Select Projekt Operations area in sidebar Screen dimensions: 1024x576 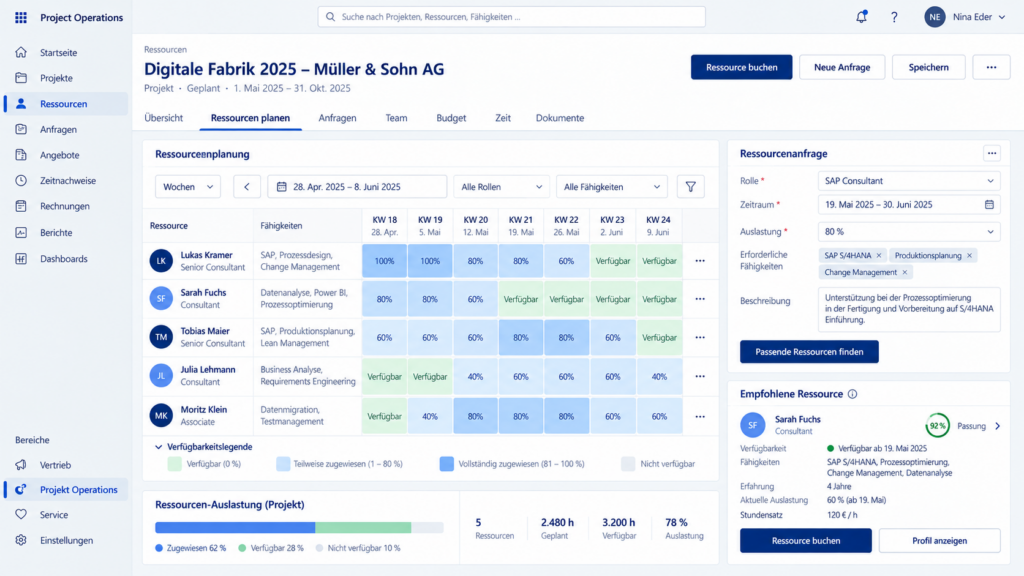65,490
